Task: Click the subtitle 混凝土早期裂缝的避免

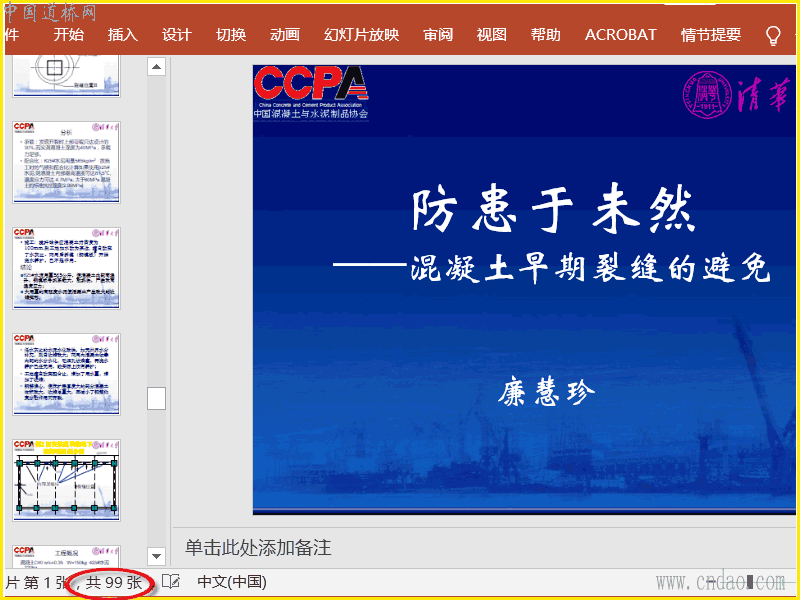Action: [590, 266]
